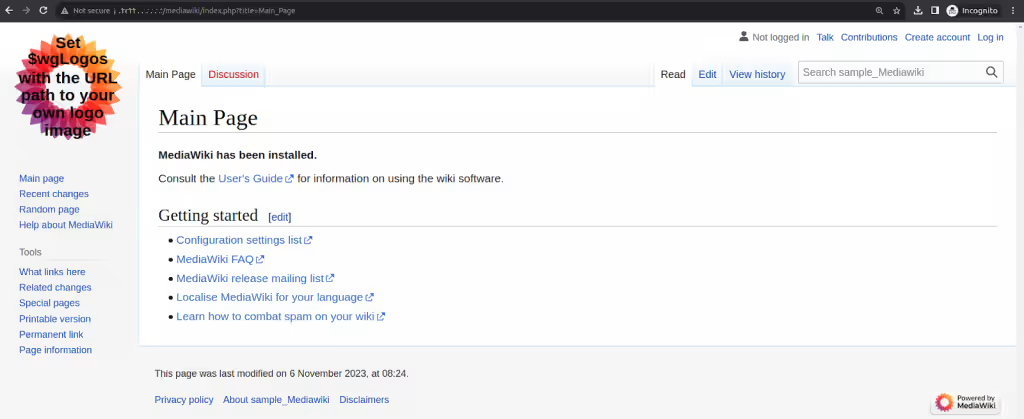The height and width of the screenshot is (419, 1024).
Task: Switch to the Discussion tab
Action: (233, 74)
